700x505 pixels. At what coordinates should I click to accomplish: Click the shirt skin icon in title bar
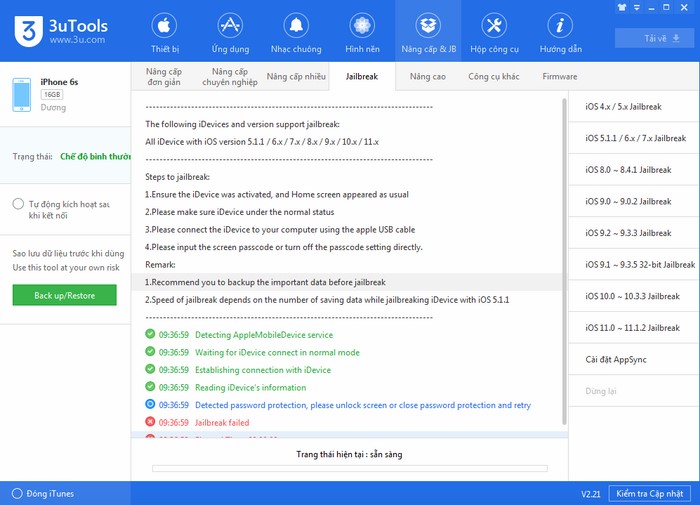[621, 7]
